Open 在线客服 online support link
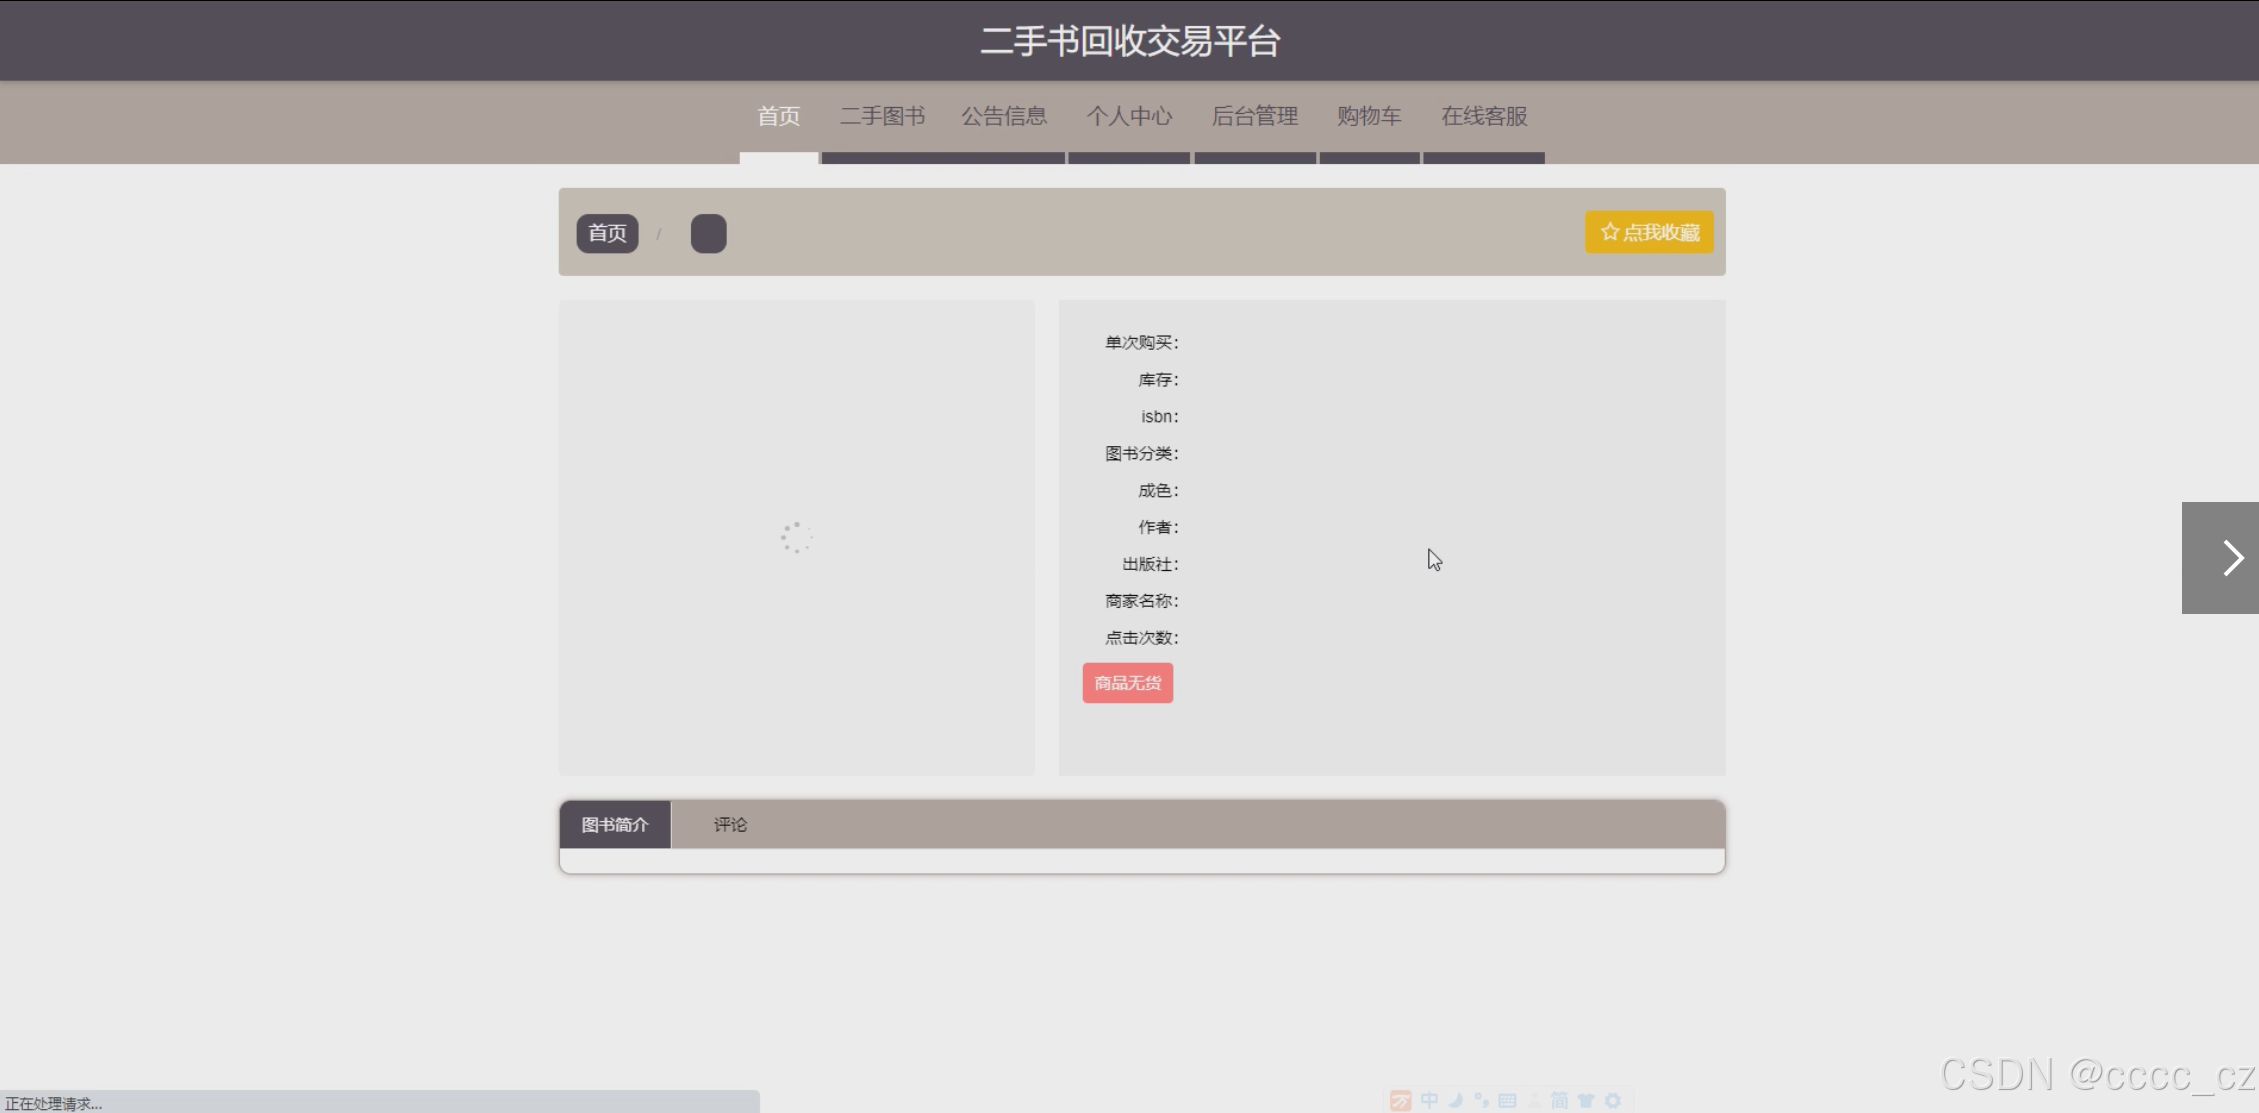The width and height of the screenshot is (2259, 1113). tap(1484, 116)
